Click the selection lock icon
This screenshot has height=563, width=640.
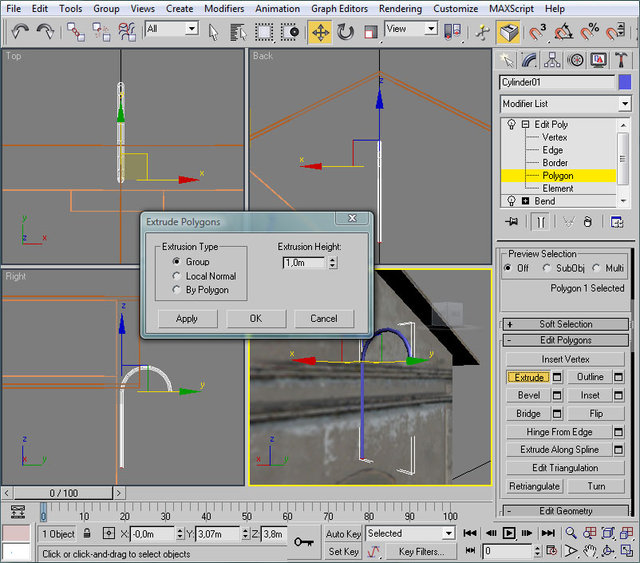87,534
